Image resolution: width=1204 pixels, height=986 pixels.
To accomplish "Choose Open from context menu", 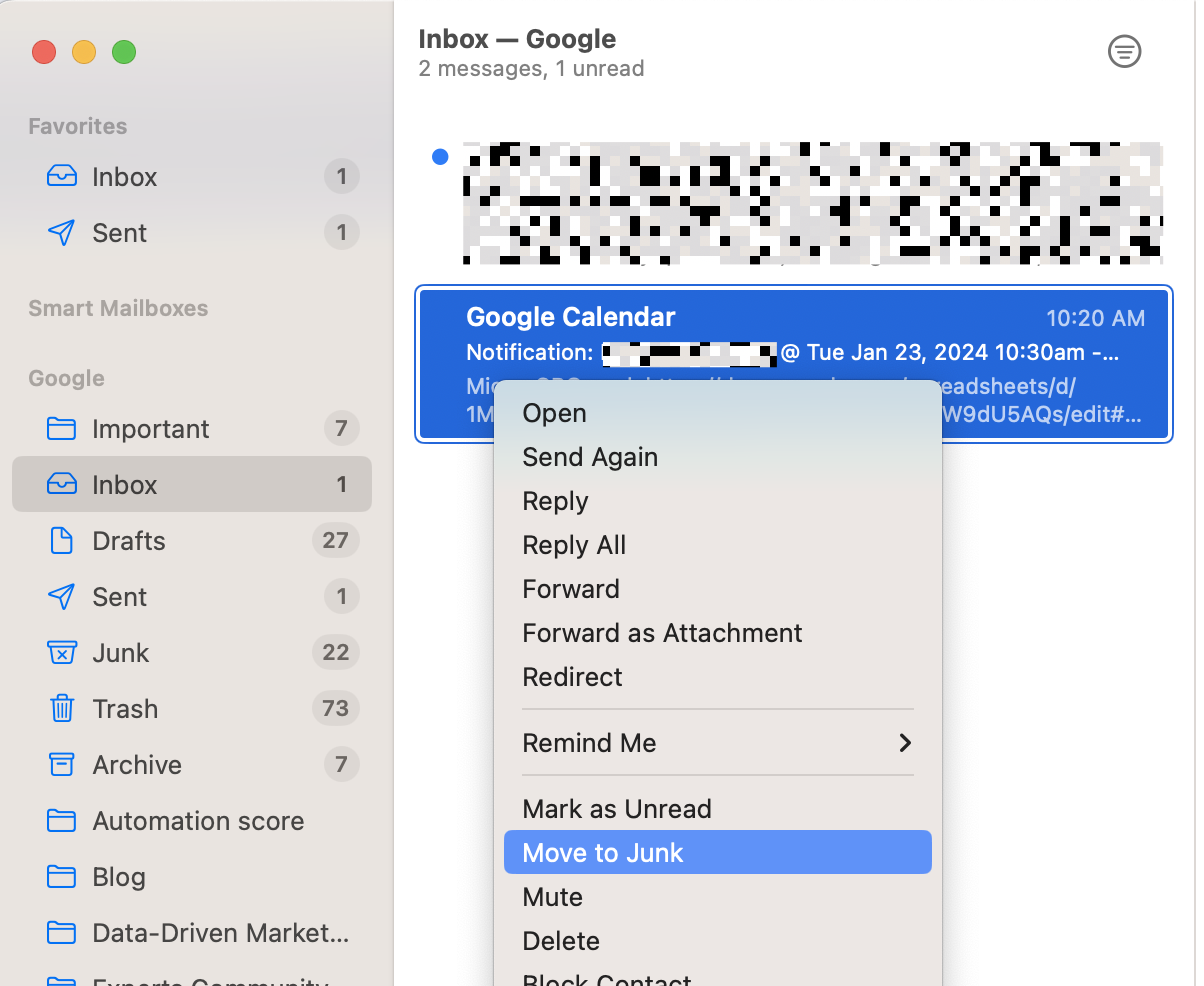I will point(718,413).
